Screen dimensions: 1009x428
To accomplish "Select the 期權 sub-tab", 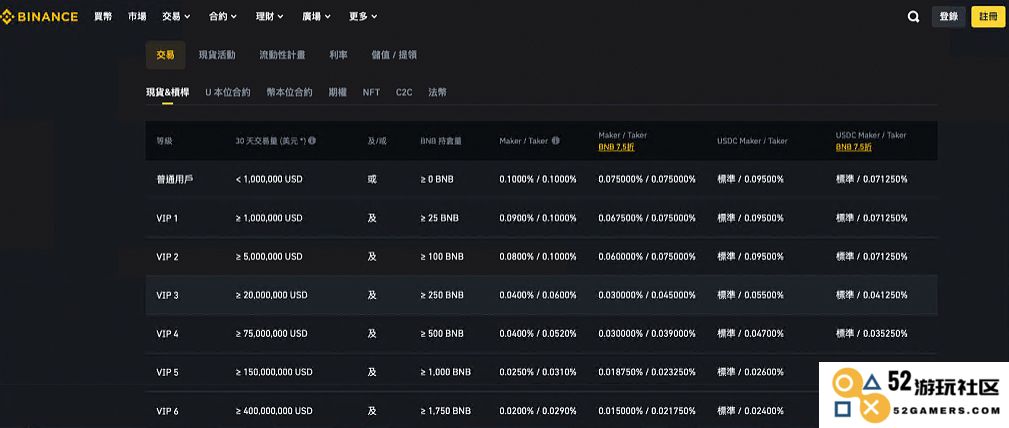I will [338, 93].
